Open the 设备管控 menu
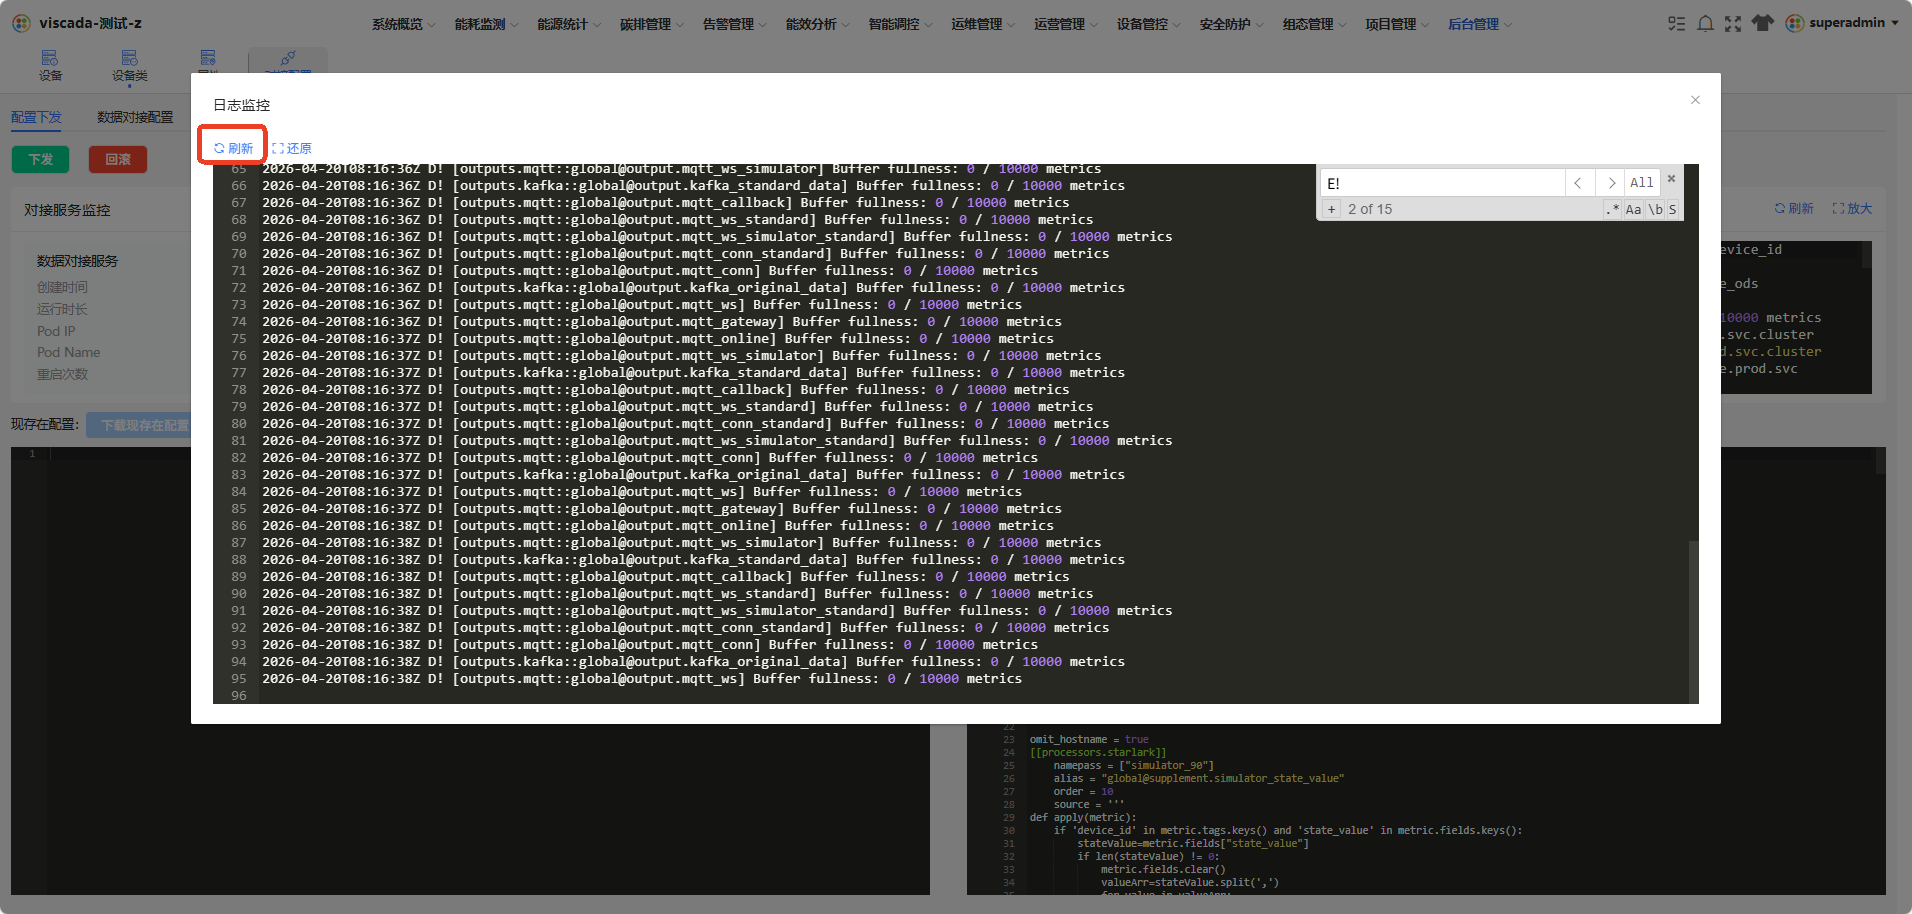 coord(1148,24)
